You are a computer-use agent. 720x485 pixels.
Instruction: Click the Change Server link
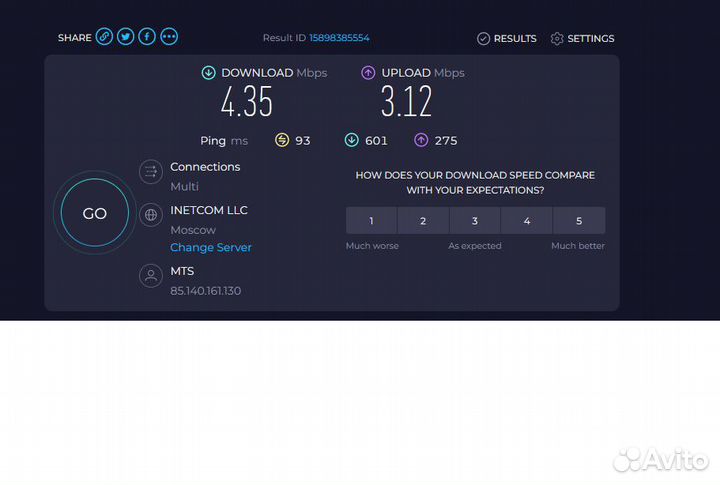[210, 247]
